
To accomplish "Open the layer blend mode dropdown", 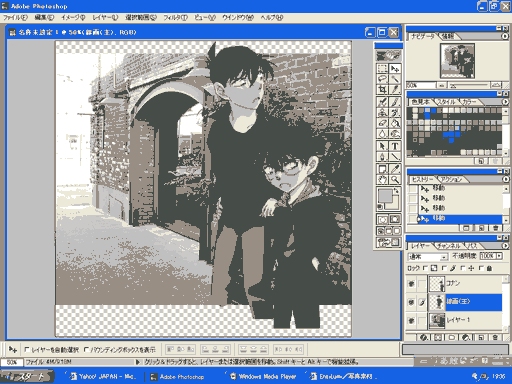I will pos(428,257).
